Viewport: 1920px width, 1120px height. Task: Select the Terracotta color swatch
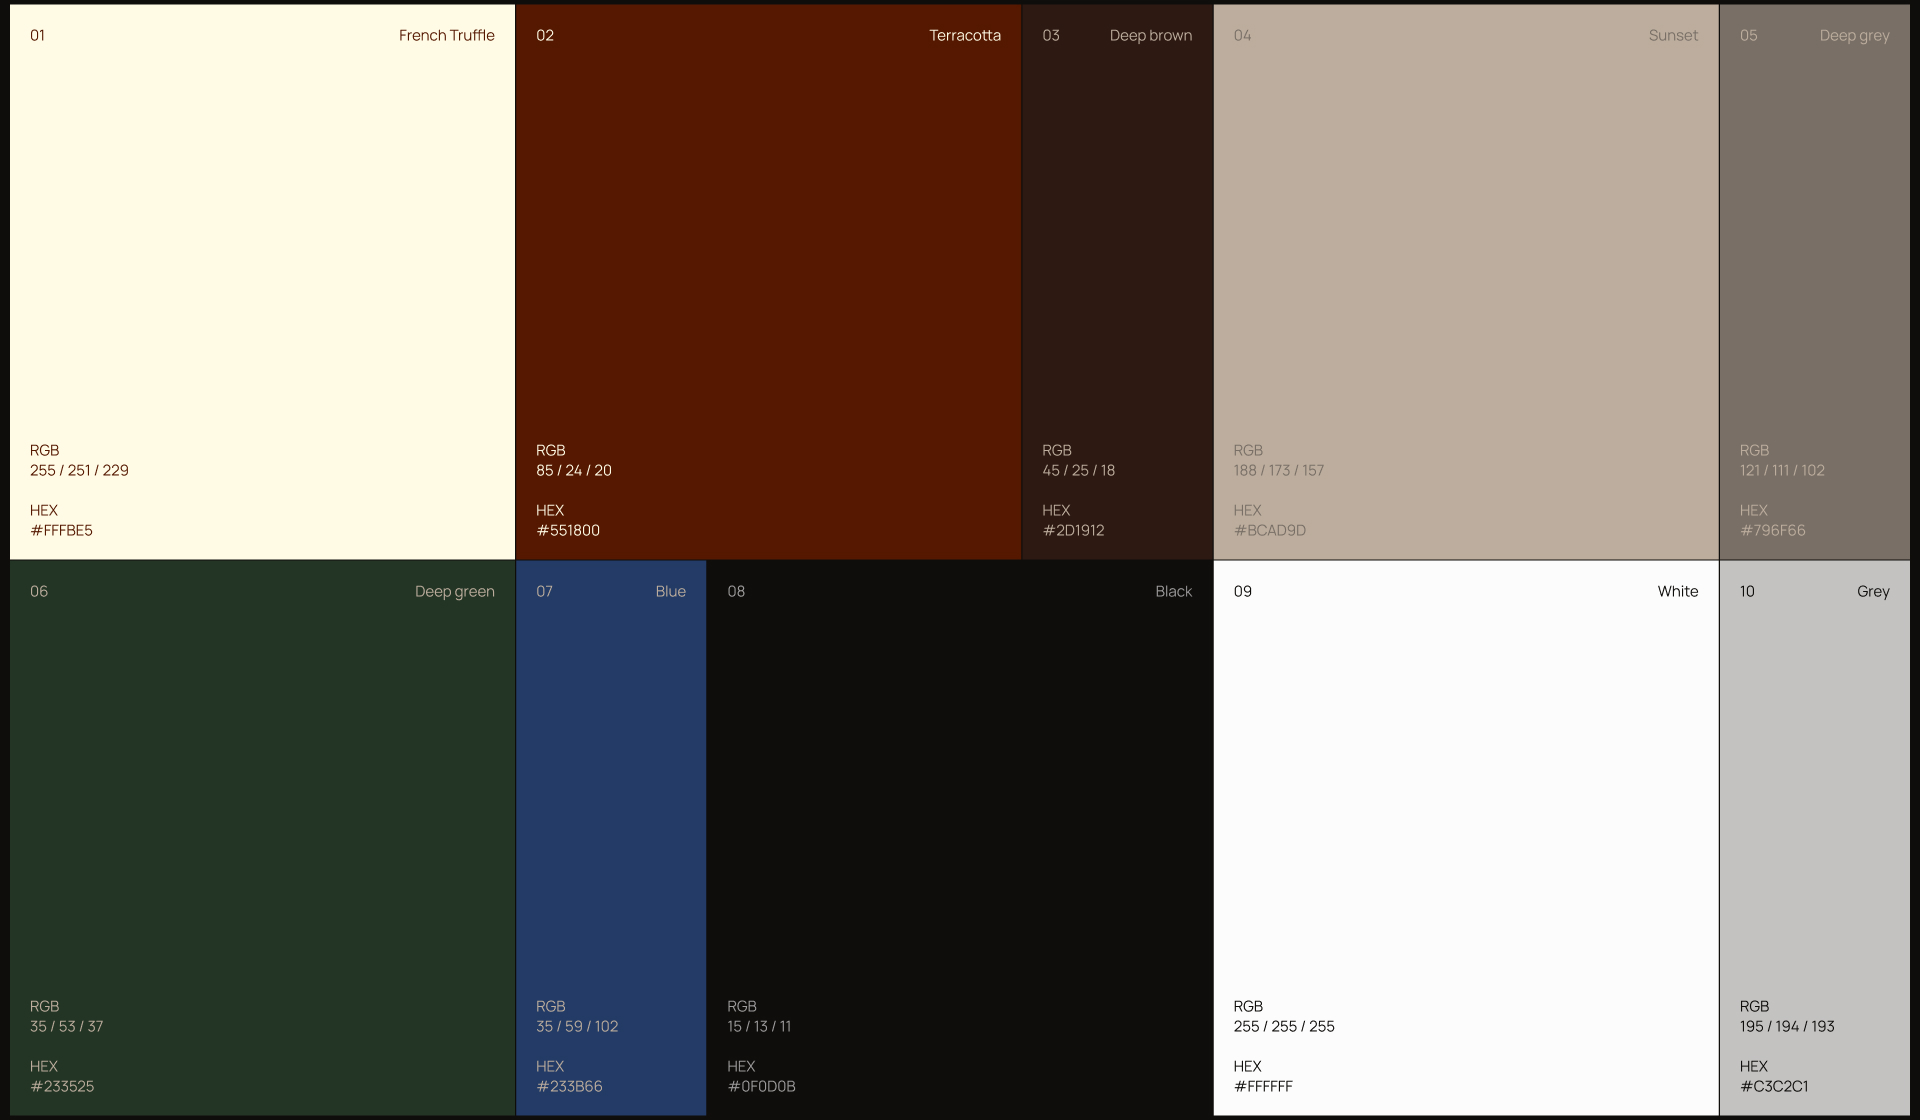[768, 250]
